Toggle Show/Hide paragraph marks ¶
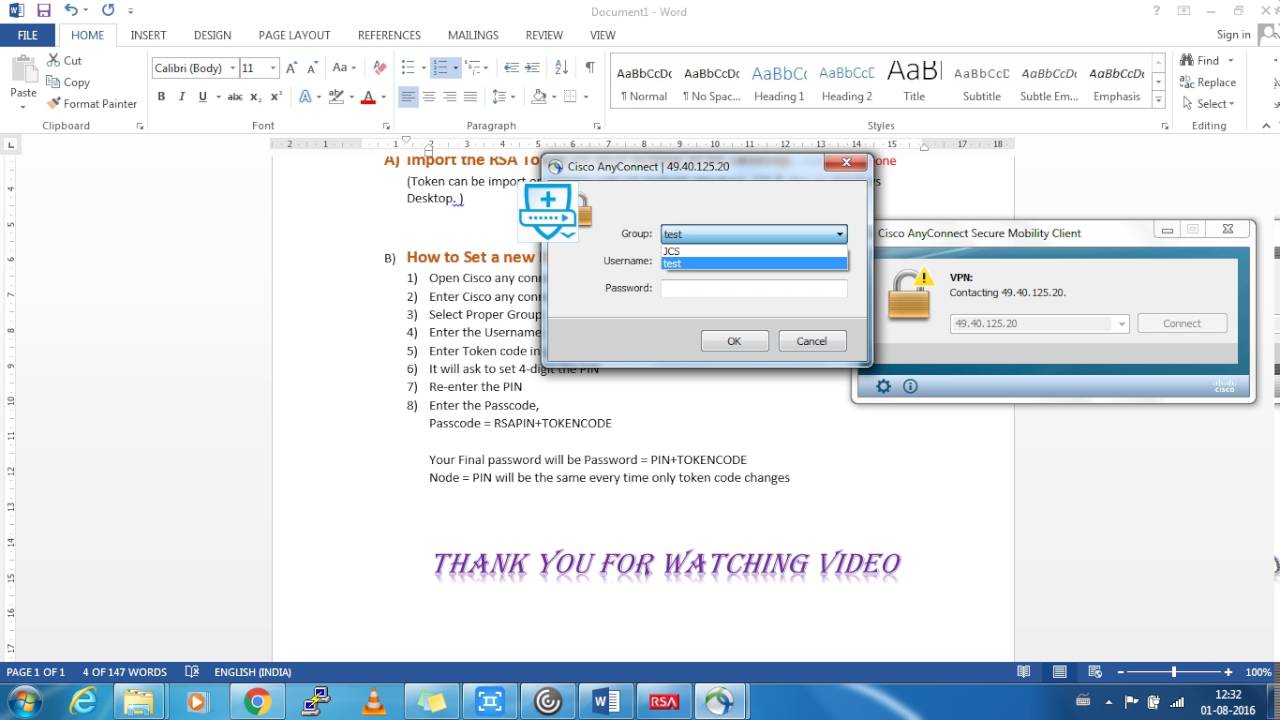This screenshot has height=720, width=1280. point(590,68)
